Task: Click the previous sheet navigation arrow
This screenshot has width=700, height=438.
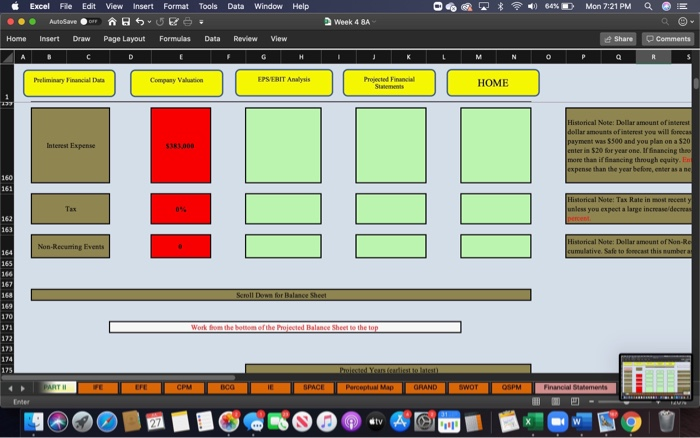Action: pyautogui.click(x=10, y=388)
